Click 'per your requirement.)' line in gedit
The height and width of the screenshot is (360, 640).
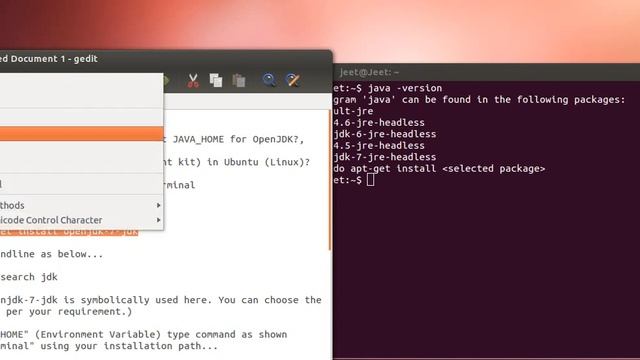(69, 311)
